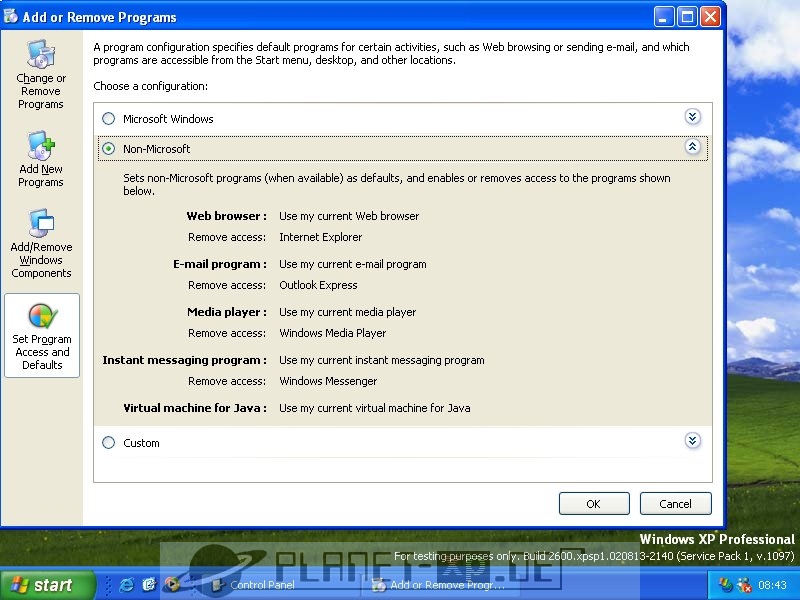Image resolution: width=800 pixels, height=600 pixels.
Task: Click the "Media player :" heading label
Action: pyautogui.click(x=227, y=312)
